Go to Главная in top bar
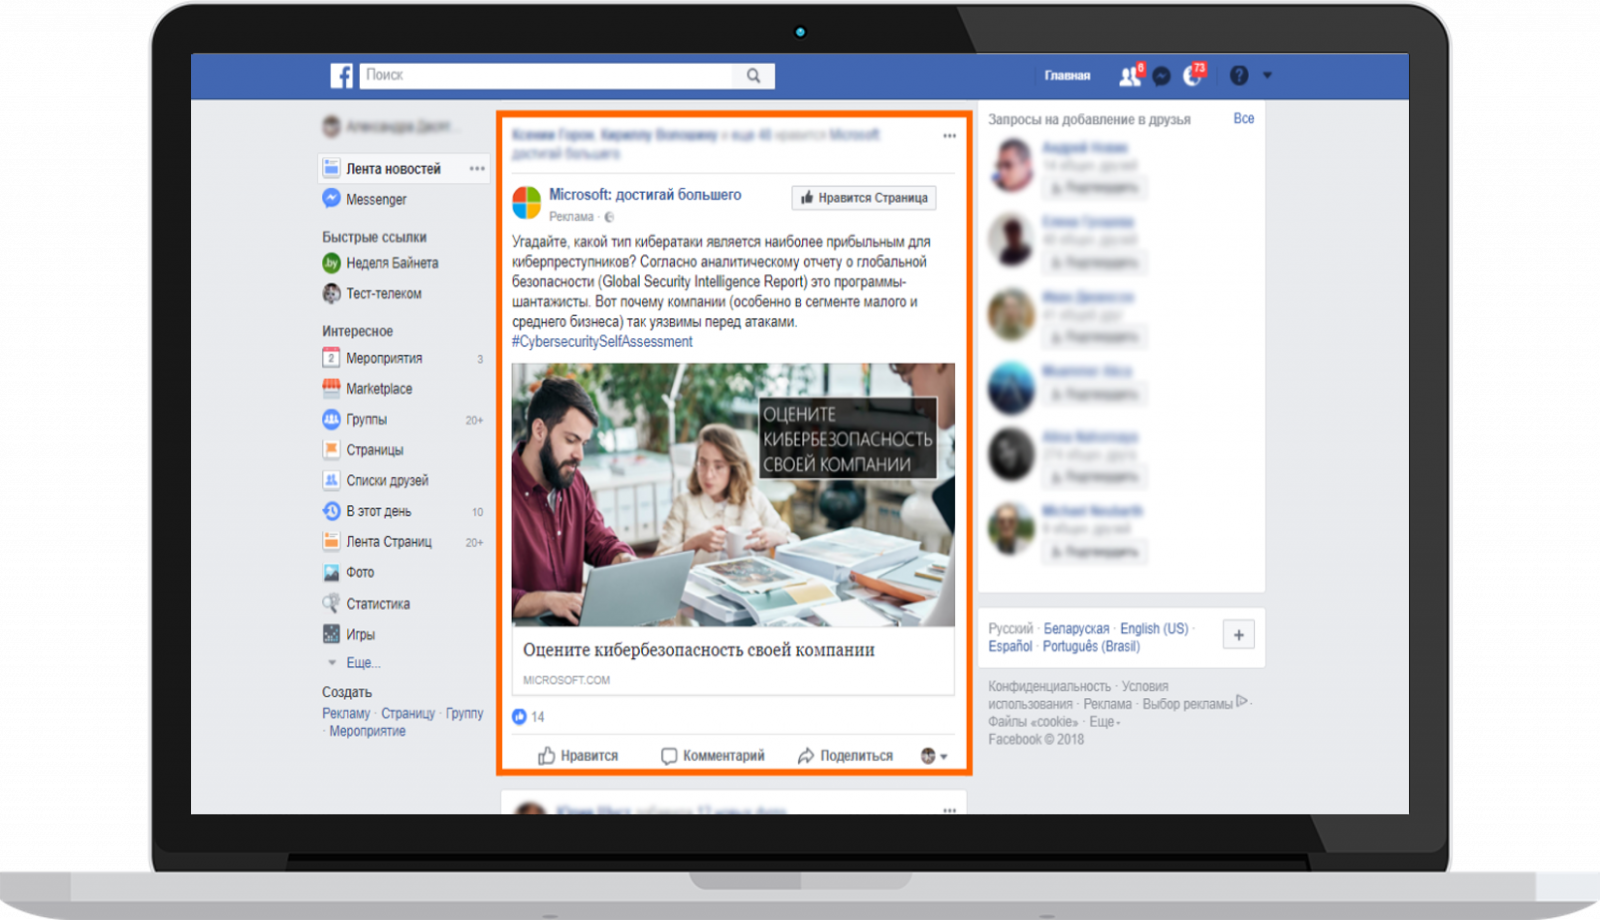This screenshot has width=1600, height=920. (x=1067, y=76)
